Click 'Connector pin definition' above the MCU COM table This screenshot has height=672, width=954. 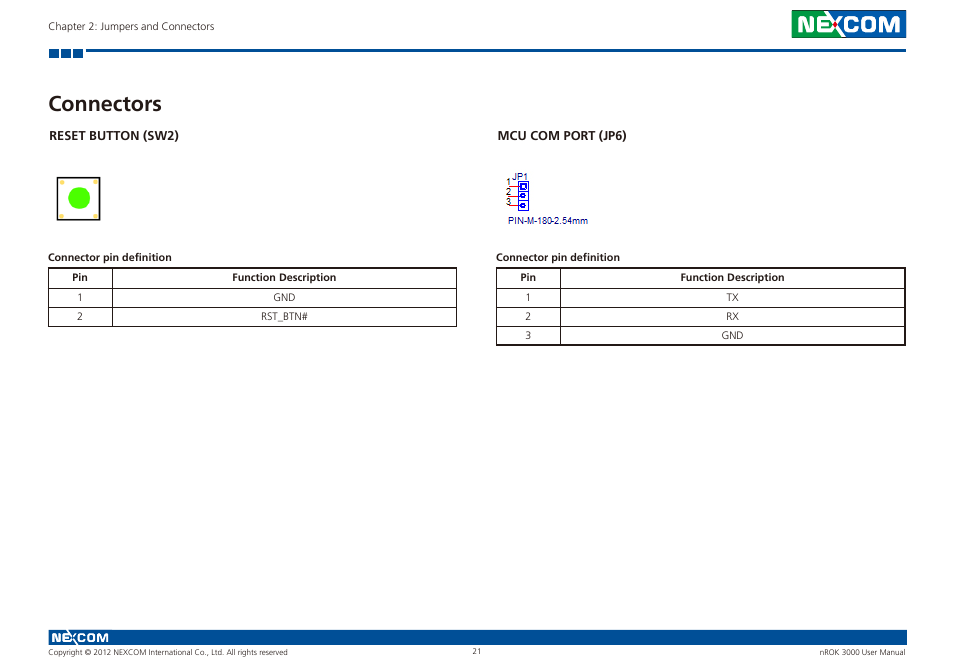pos(557,257)
